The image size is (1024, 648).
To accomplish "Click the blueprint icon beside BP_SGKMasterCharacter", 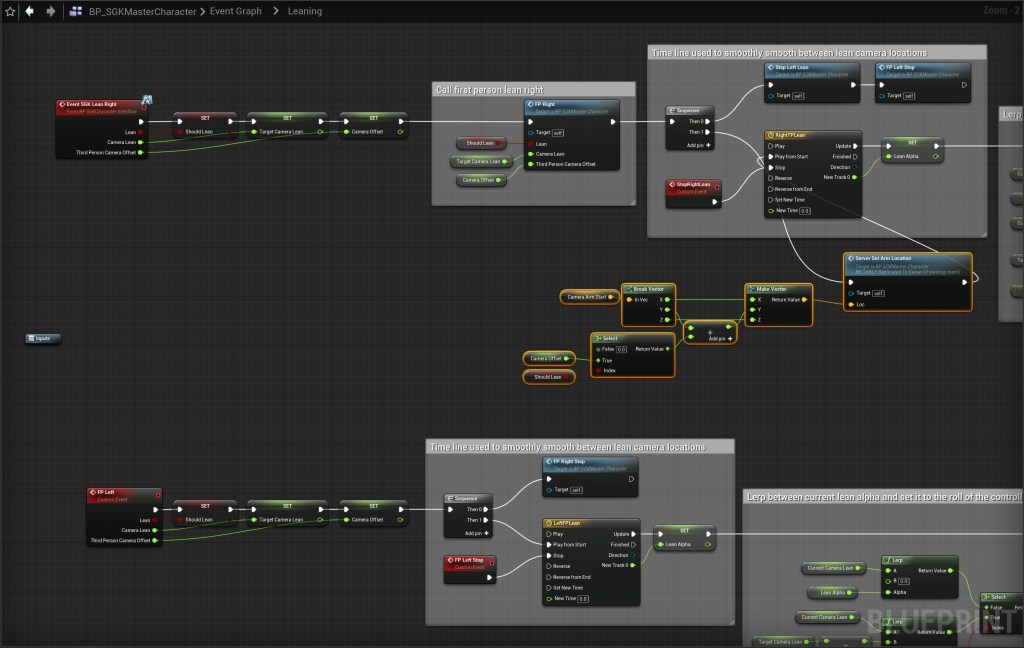I will coord(76,11).
